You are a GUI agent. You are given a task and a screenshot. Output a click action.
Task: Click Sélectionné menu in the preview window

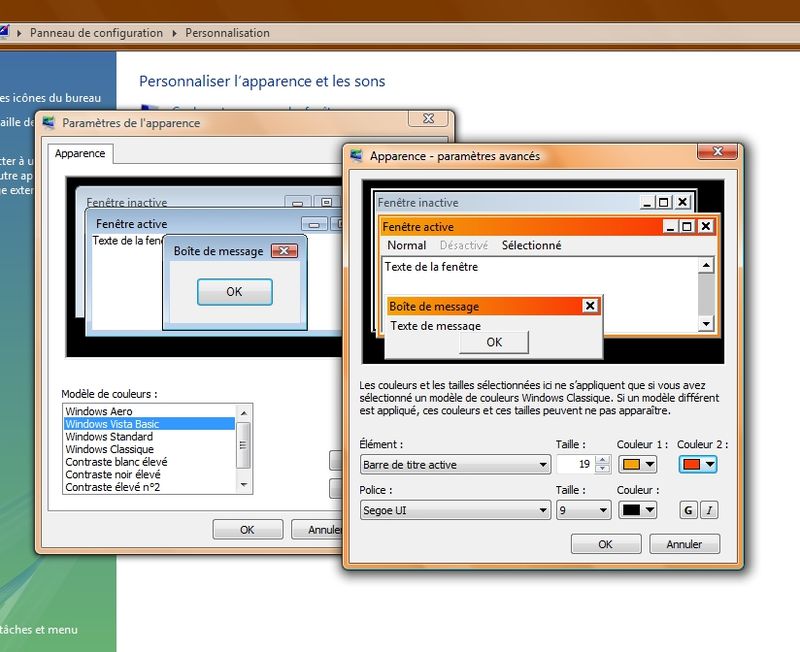coord(531,245)
